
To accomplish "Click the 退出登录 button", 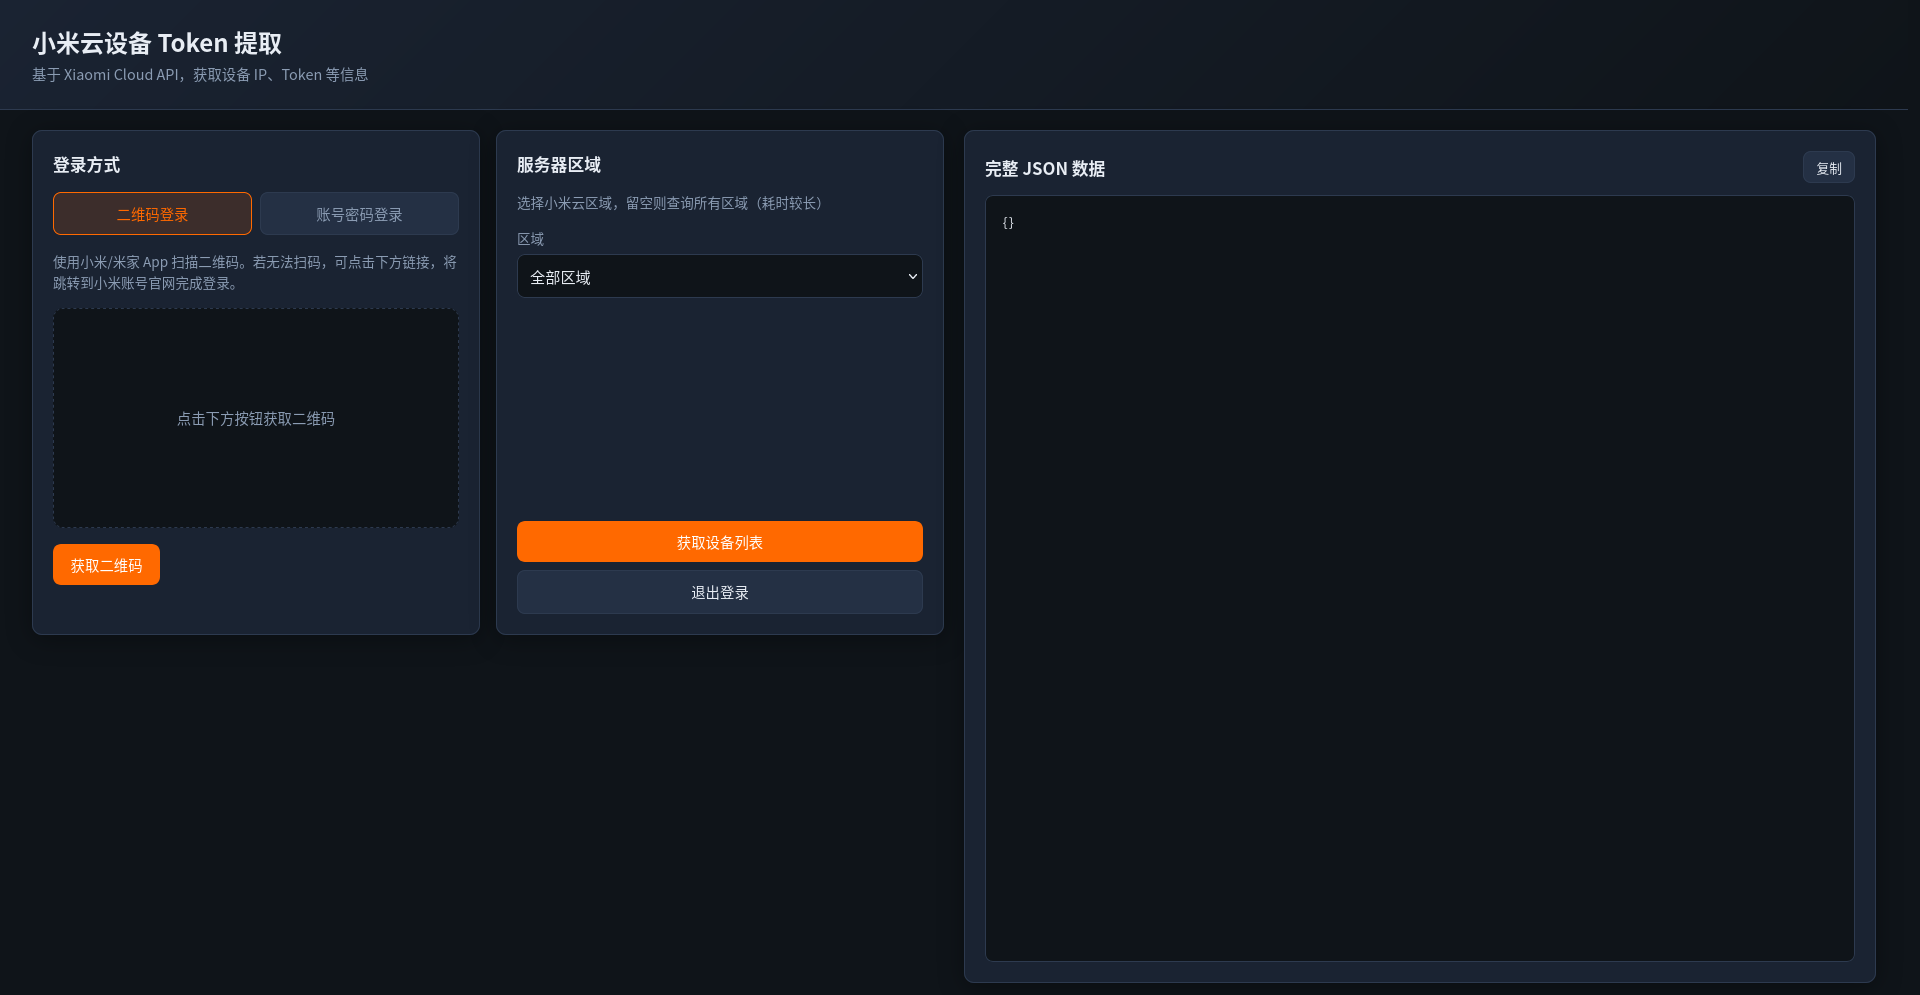I will click(x=719, y=592).
